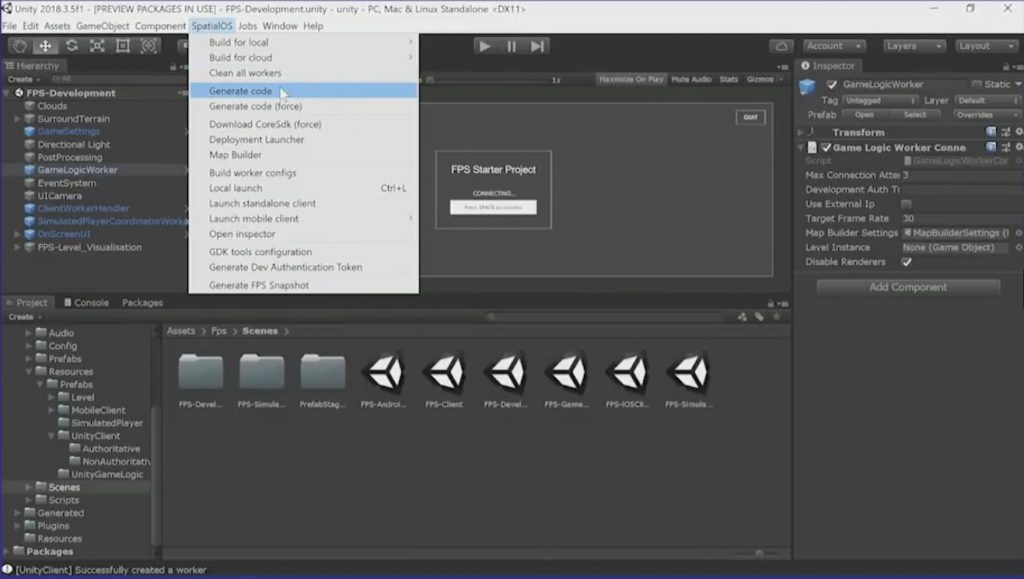Click Level Instance object picker
Viewport: 1024px width, 579px height.
(x=1019, y=247)
